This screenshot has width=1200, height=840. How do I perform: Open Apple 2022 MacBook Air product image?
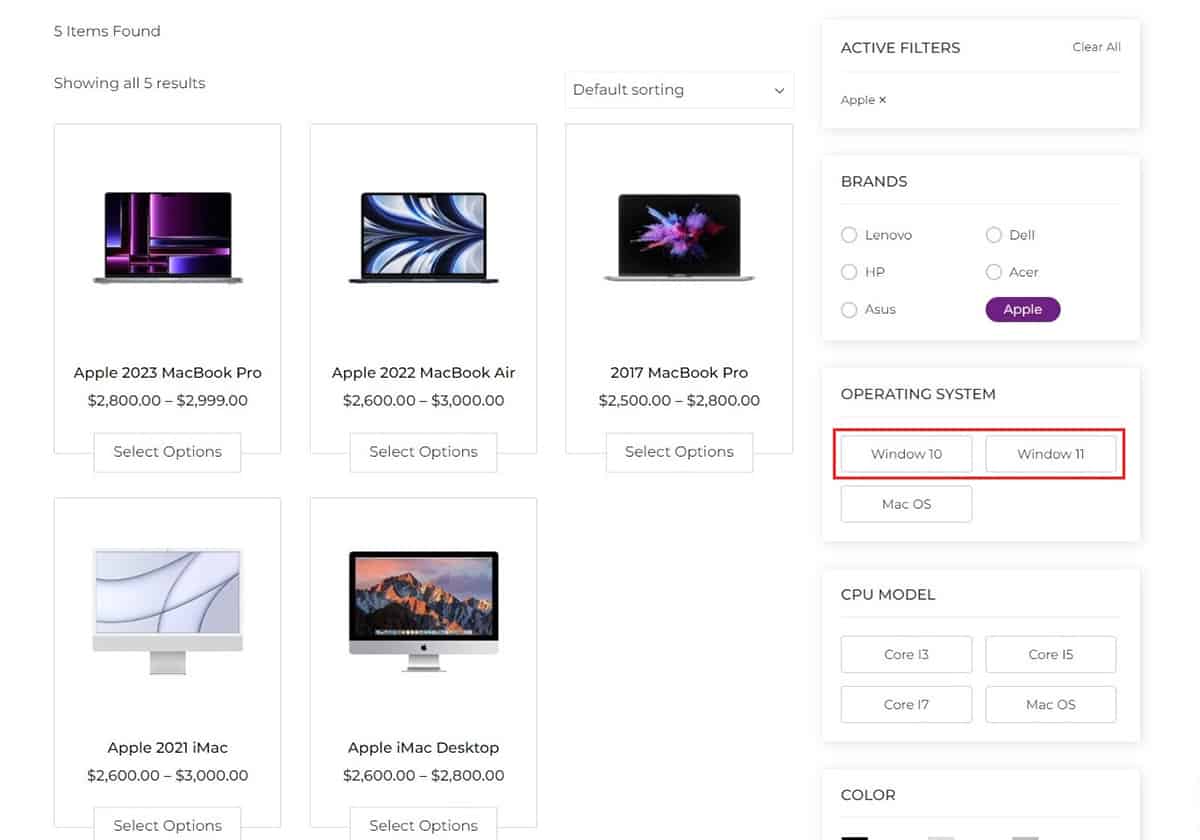[423, 238]
